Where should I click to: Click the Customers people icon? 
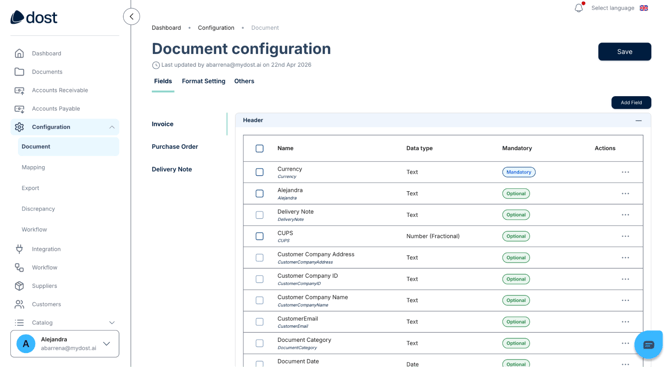pyautogui.click(x=19, y=304)
